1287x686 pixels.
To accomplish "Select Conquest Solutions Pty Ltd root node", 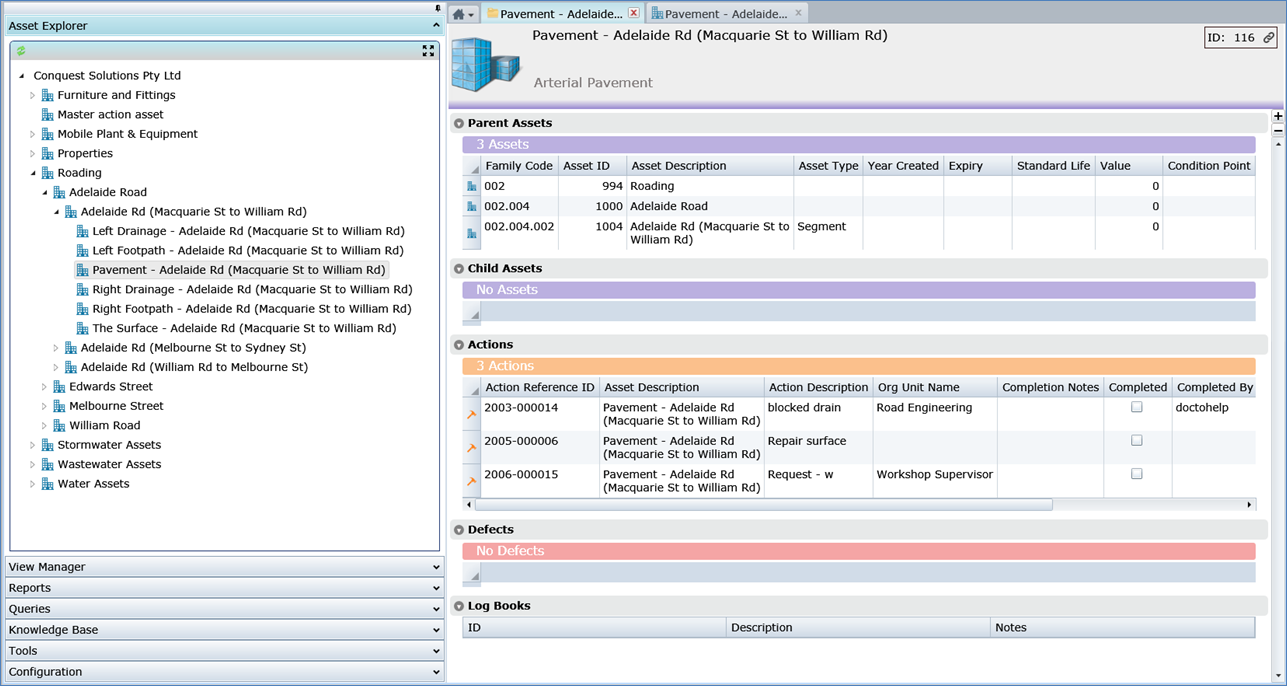I will pyautogui.click(x=107, y=76).
